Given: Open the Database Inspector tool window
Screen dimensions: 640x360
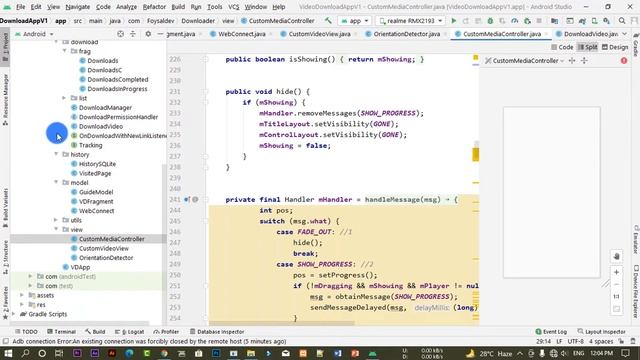Looking at the screenshot, I should [x=217, y=332].
